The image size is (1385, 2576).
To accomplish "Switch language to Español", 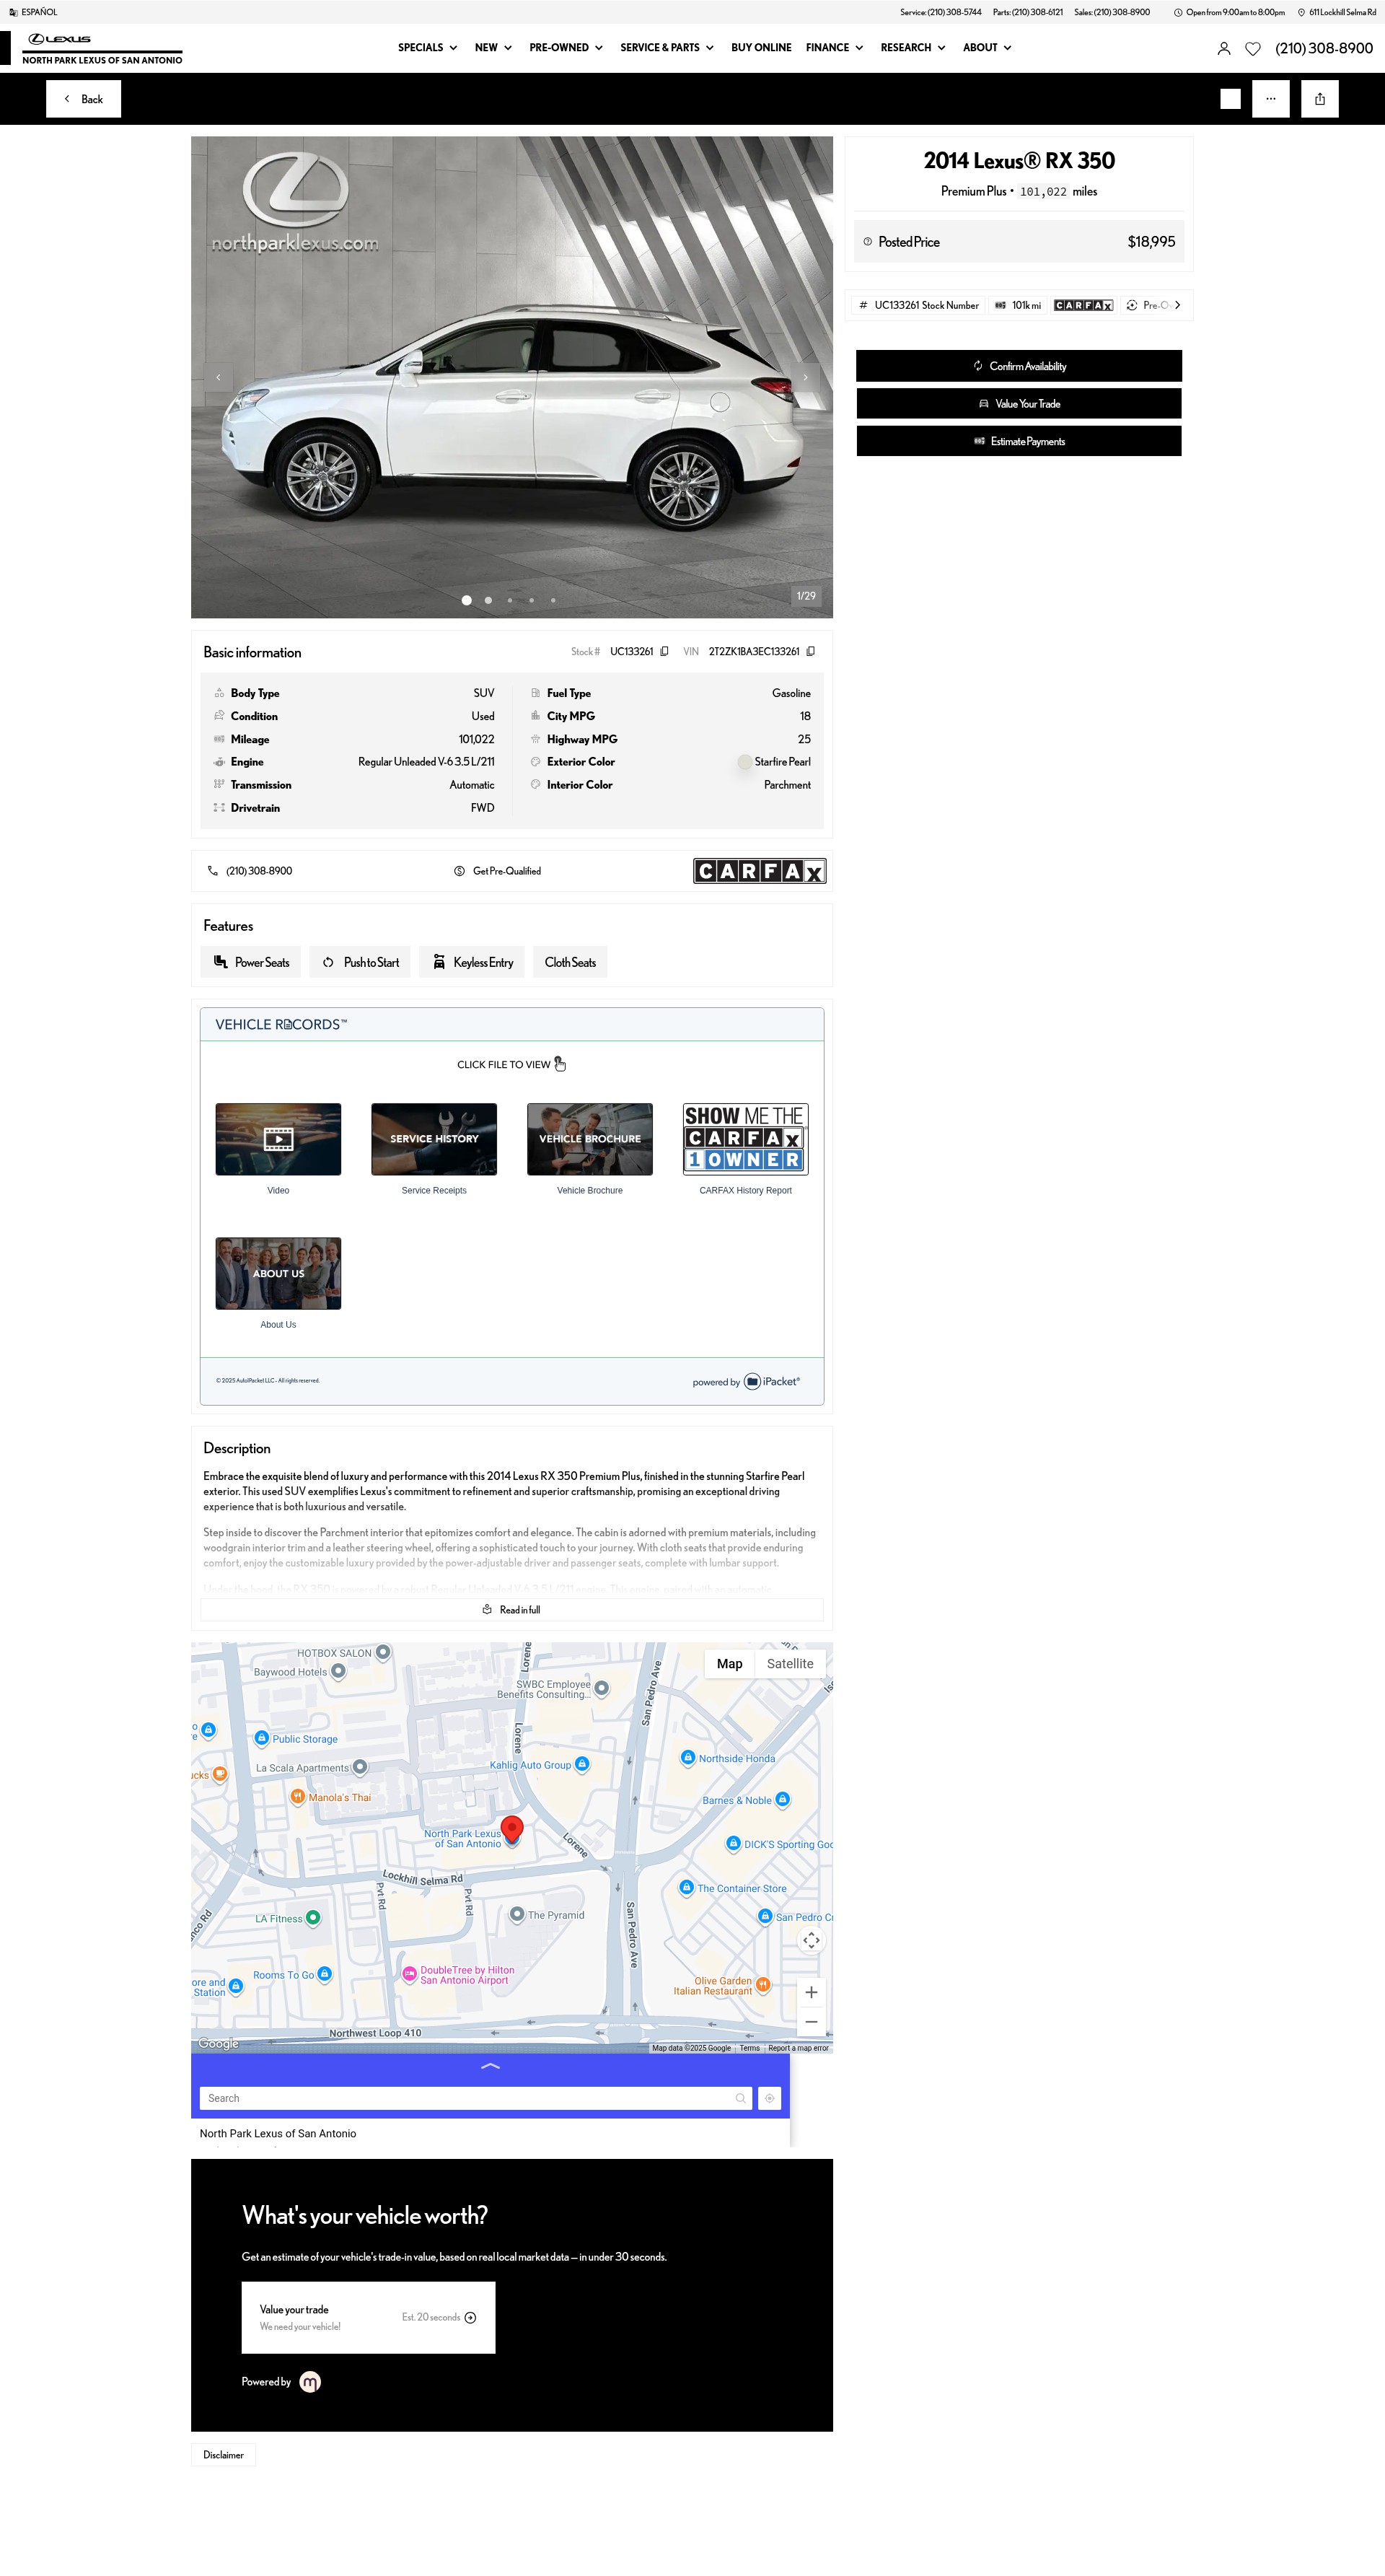I will (33, 12).
